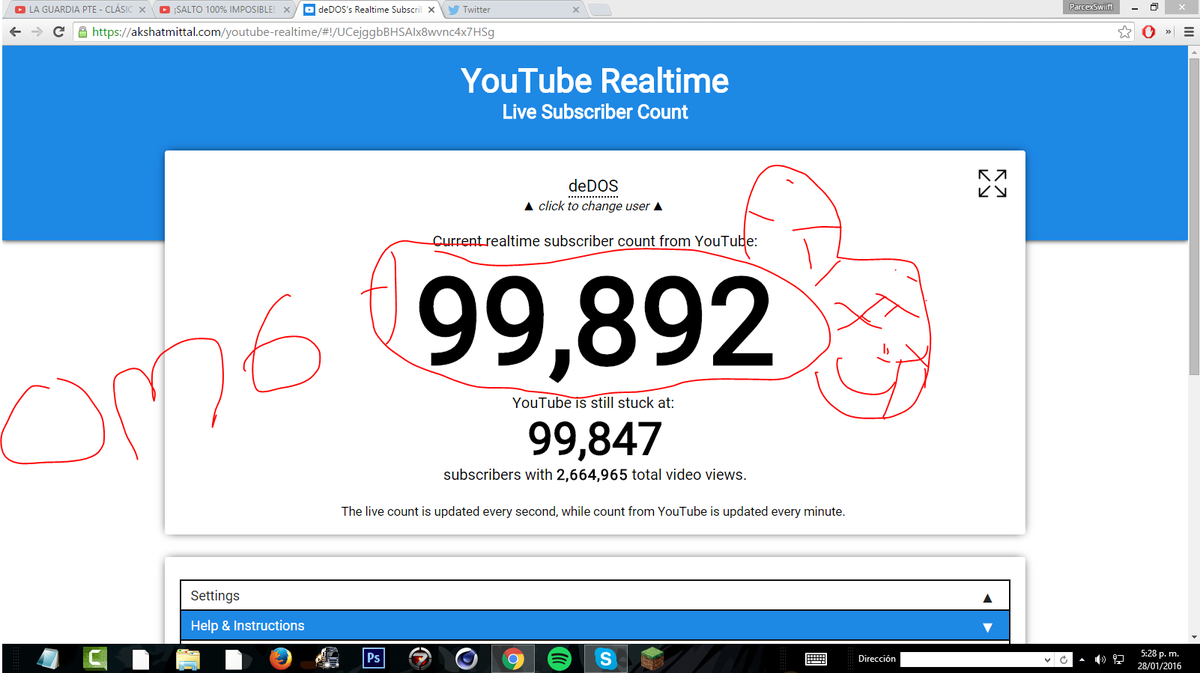This screenshot has height=673, width=1200.
Task: Switch to Chrome in the taskbar
Action: (x=513, y=659)
